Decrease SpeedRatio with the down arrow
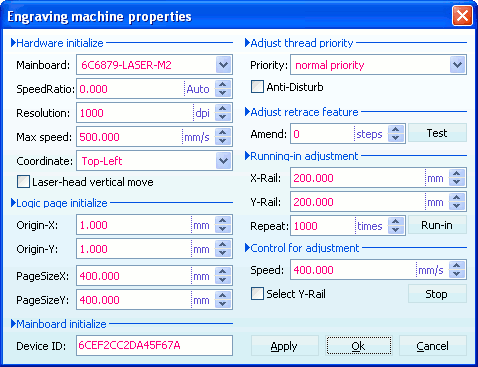Viewport: 478px width, 367px height. (x=223, y=93)
